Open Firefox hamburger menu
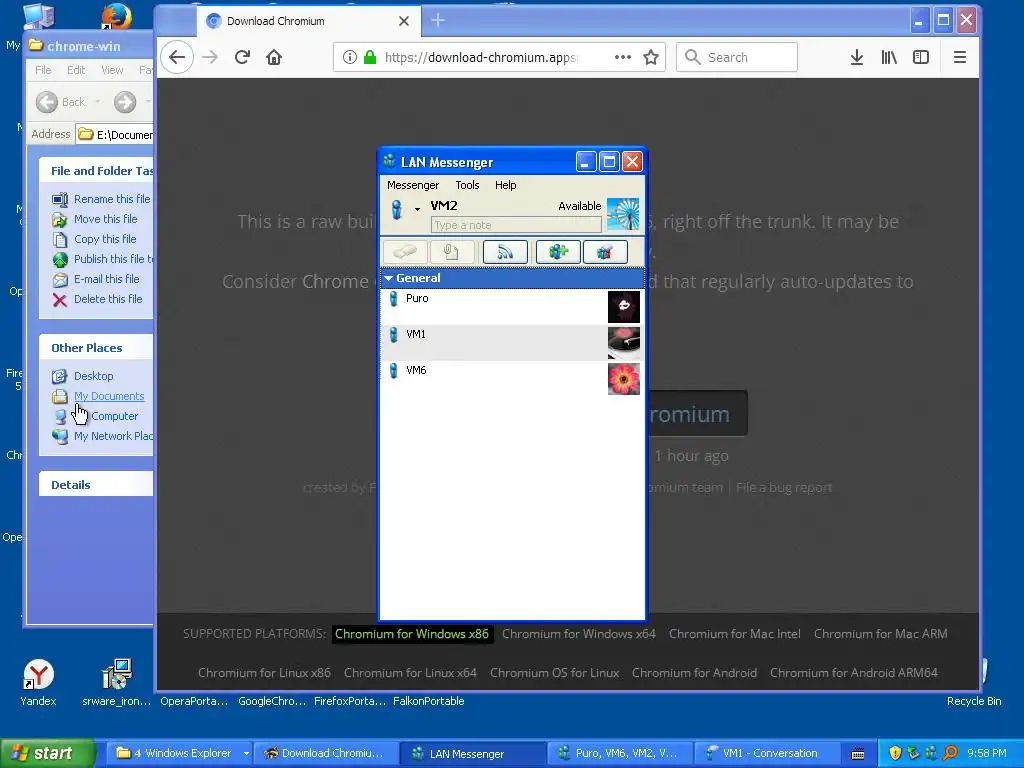This screenshot has width=1024, height=768. (959, 57)
